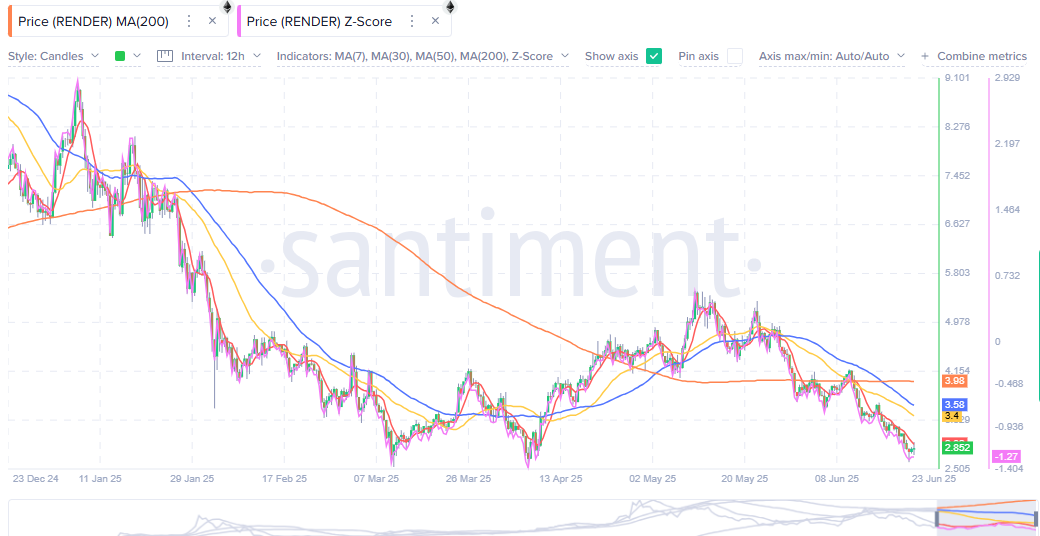
Task: Click the 2.197 Z-Score axis tick
Action: point(1006,144)
